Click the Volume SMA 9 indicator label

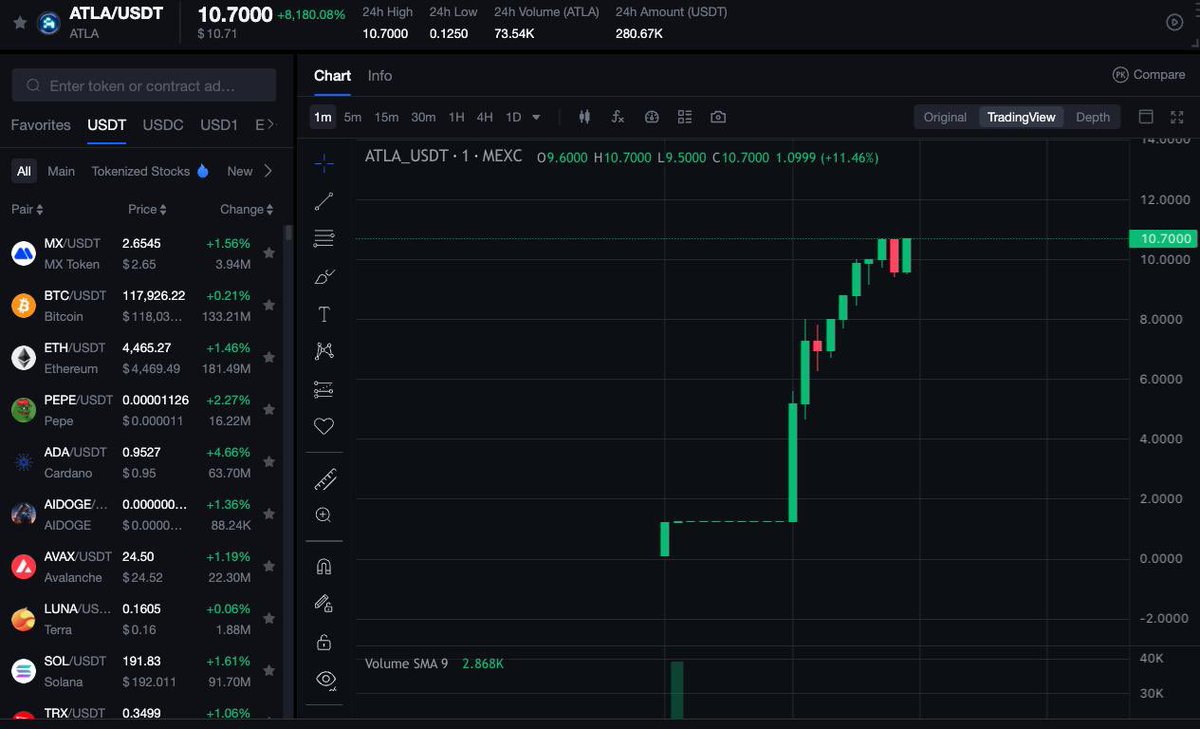406,664
